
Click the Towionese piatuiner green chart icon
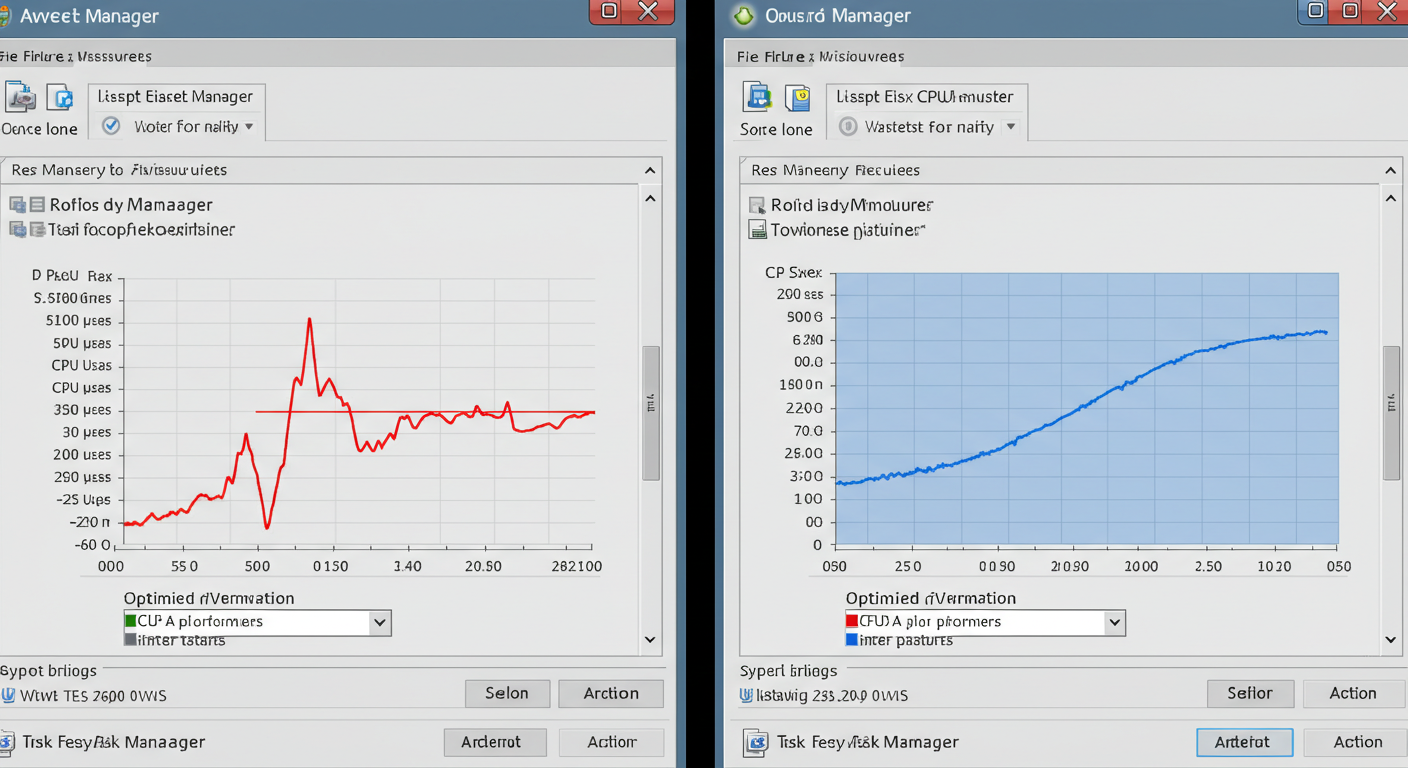757,229
